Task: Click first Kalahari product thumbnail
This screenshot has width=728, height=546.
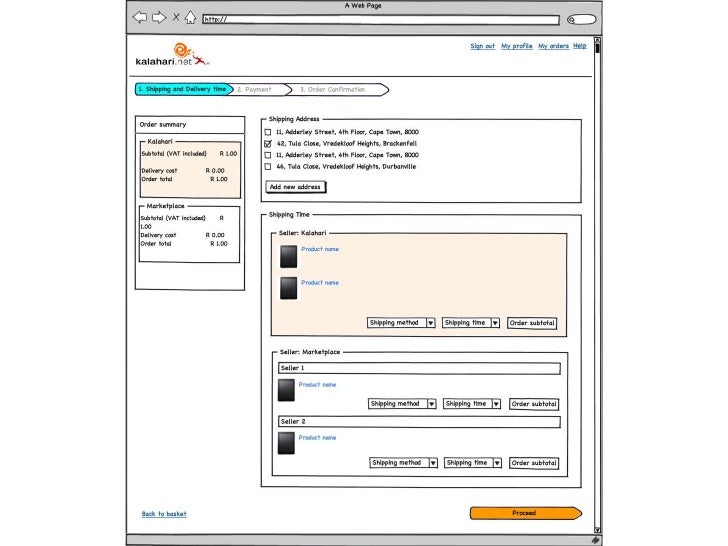Action: coord(288,257)
